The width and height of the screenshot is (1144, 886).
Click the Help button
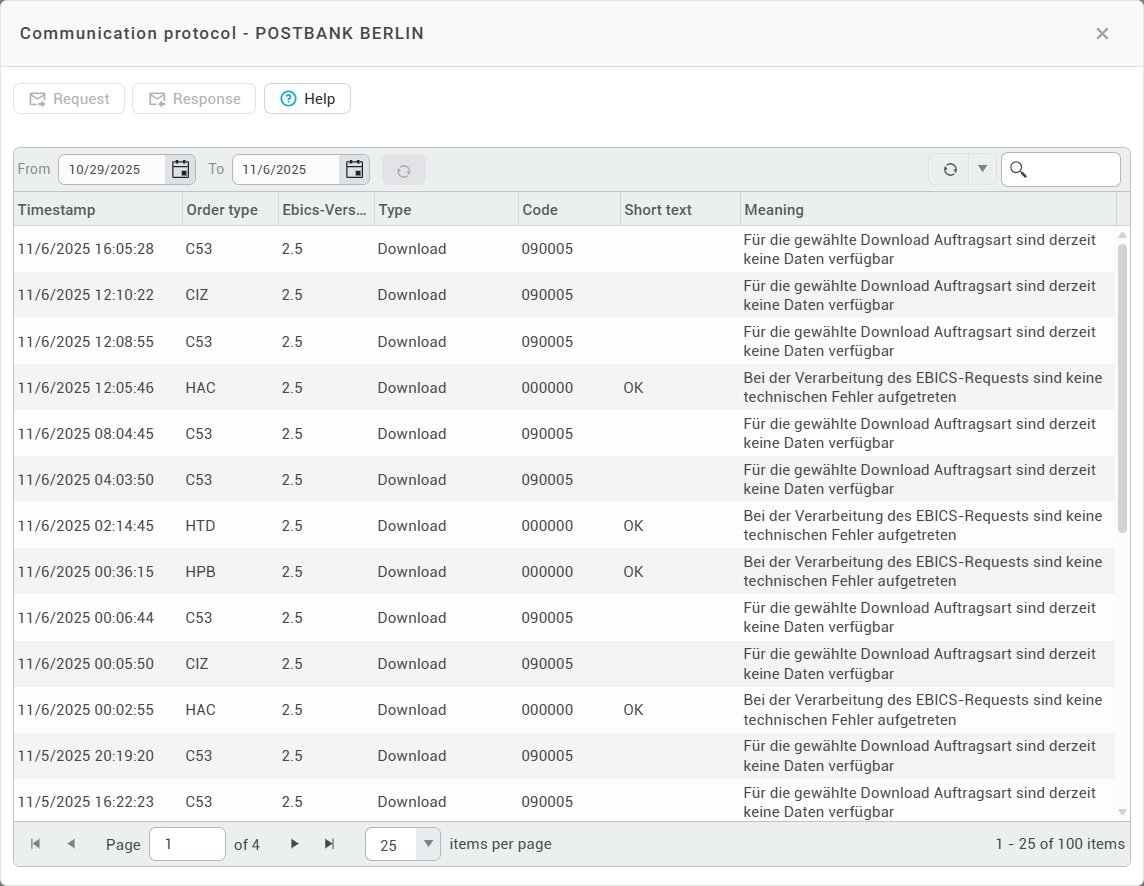tap(307, 99)
